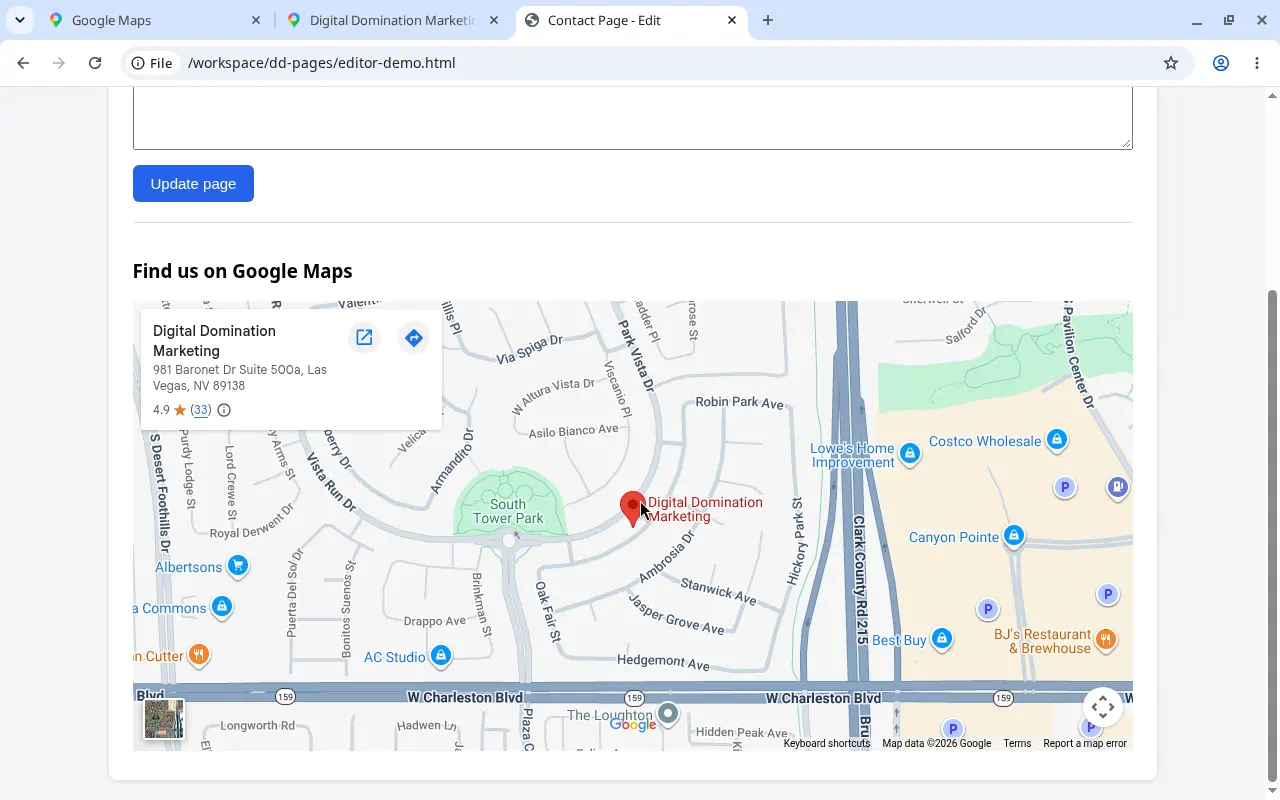Open larger map view icon

tap(364, 338)
